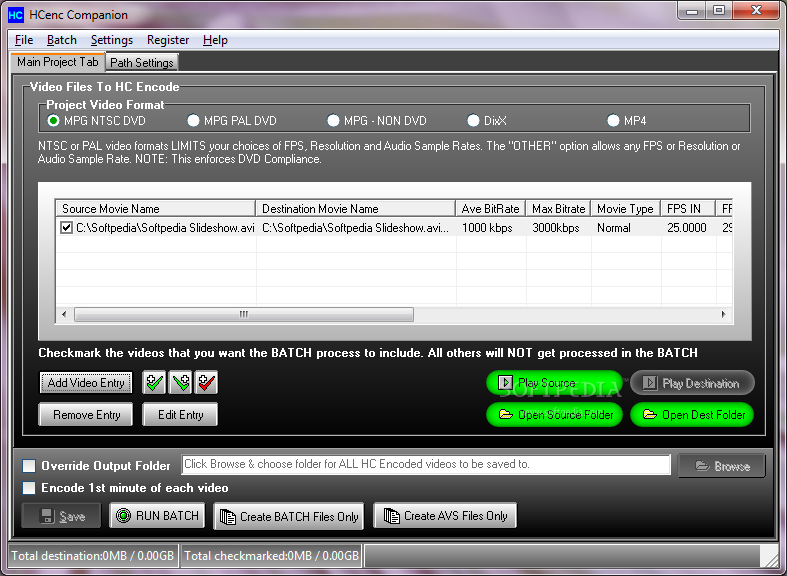Uncheck the Softpedia Slideshow.avi row checkbox
Viewport: 787px width, 576px height.
pyautogui.click(x=66, y=228)
